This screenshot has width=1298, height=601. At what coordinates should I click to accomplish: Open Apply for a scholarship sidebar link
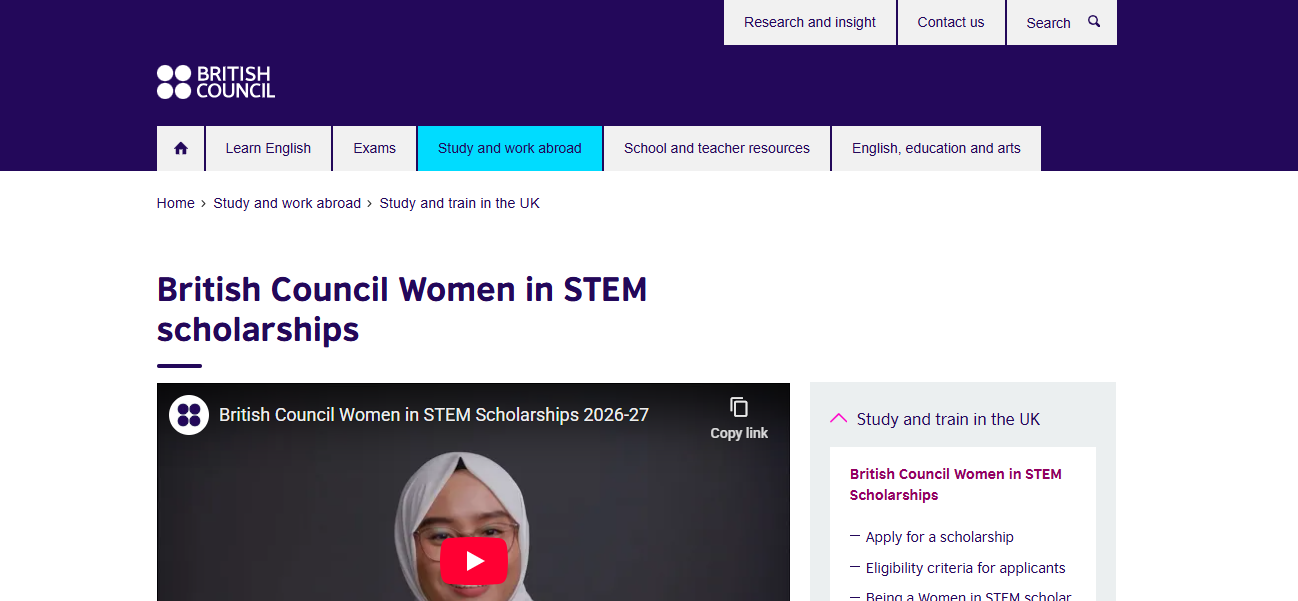click(940, 537)
